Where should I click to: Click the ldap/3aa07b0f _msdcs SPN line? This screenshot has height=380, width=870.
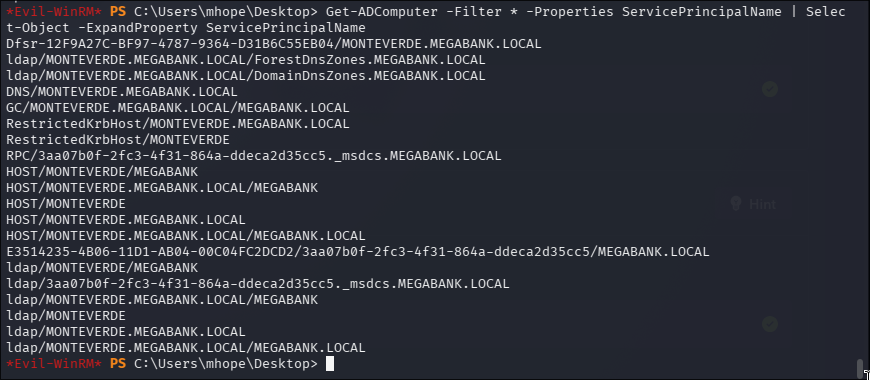tap(257, 284)
